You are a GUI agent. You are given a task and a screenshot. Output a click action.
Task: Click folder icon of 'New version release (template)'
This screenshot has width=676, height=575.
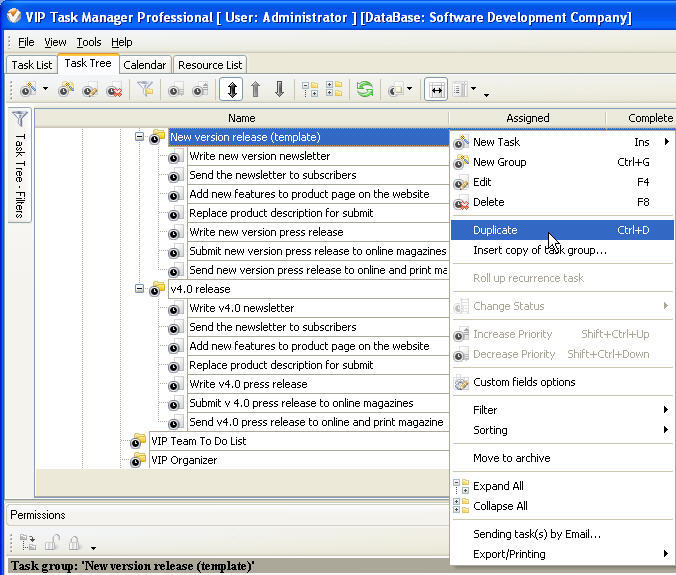(157, 137)
